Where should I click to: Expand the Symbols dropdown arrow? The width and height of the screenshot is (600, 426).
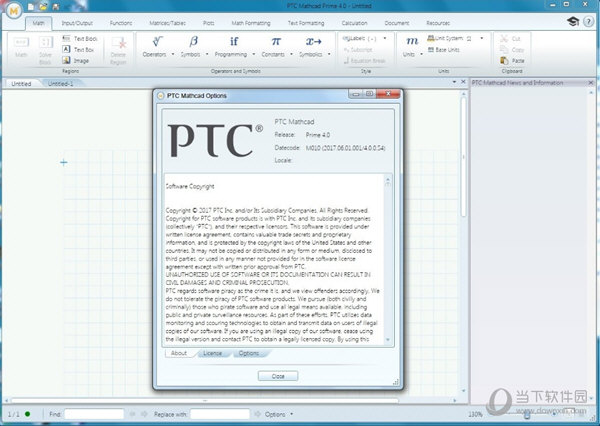coord(207,54)
